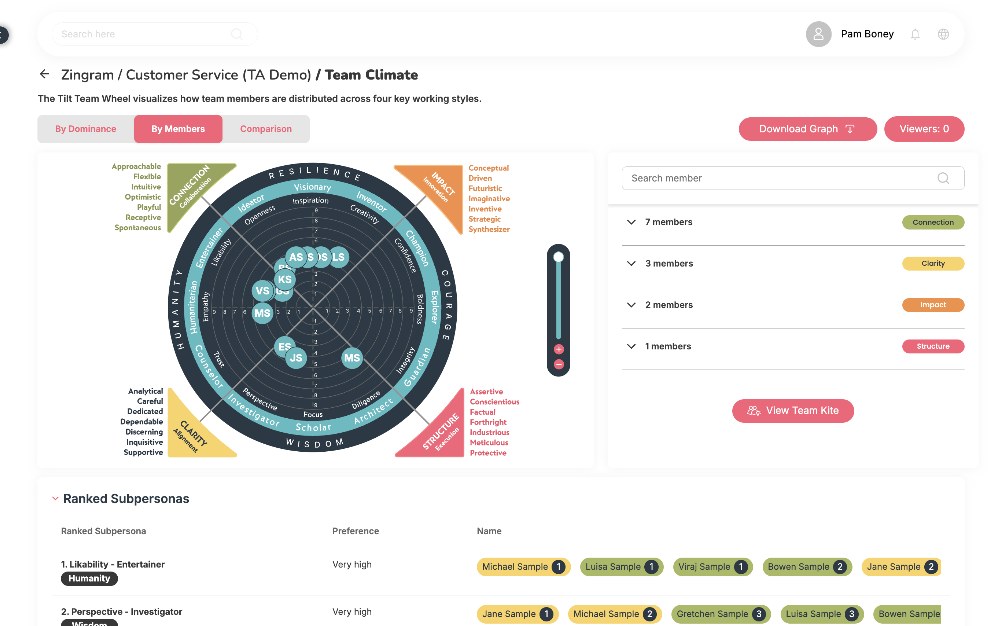1002x626 pixels.
Task: Click Luisa Sample chip ranked 3
Action: click(822, 614)
